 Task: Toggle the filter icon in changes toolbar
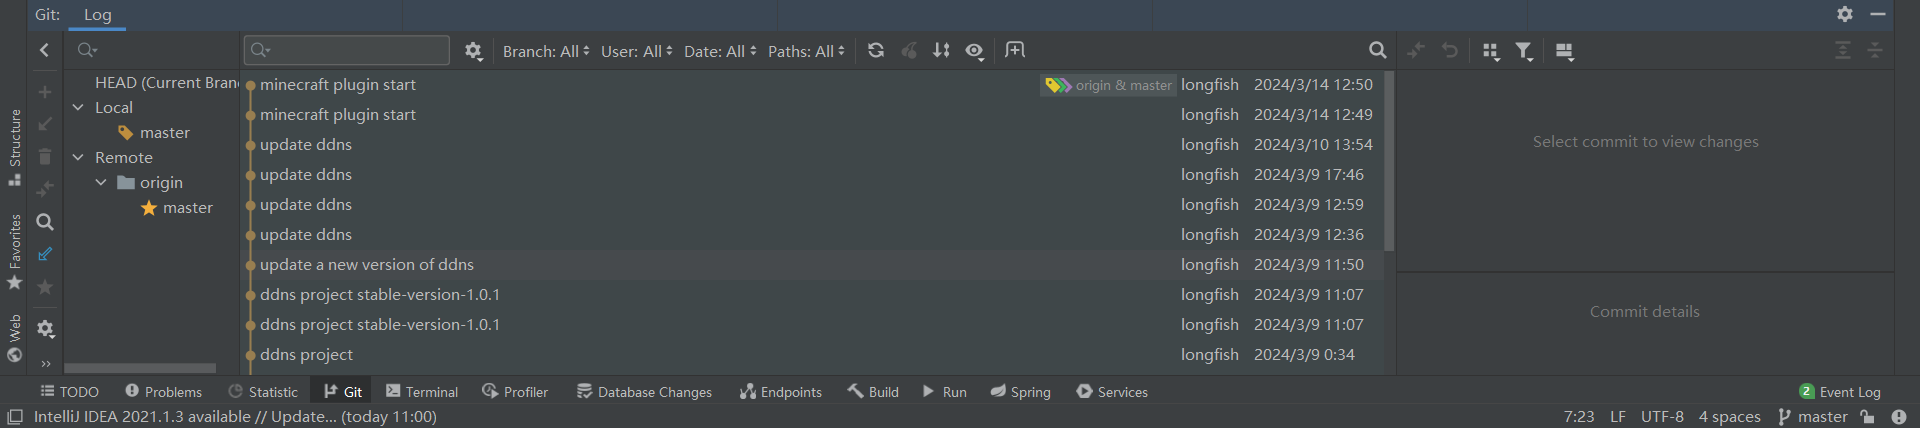pos(1523,51)
